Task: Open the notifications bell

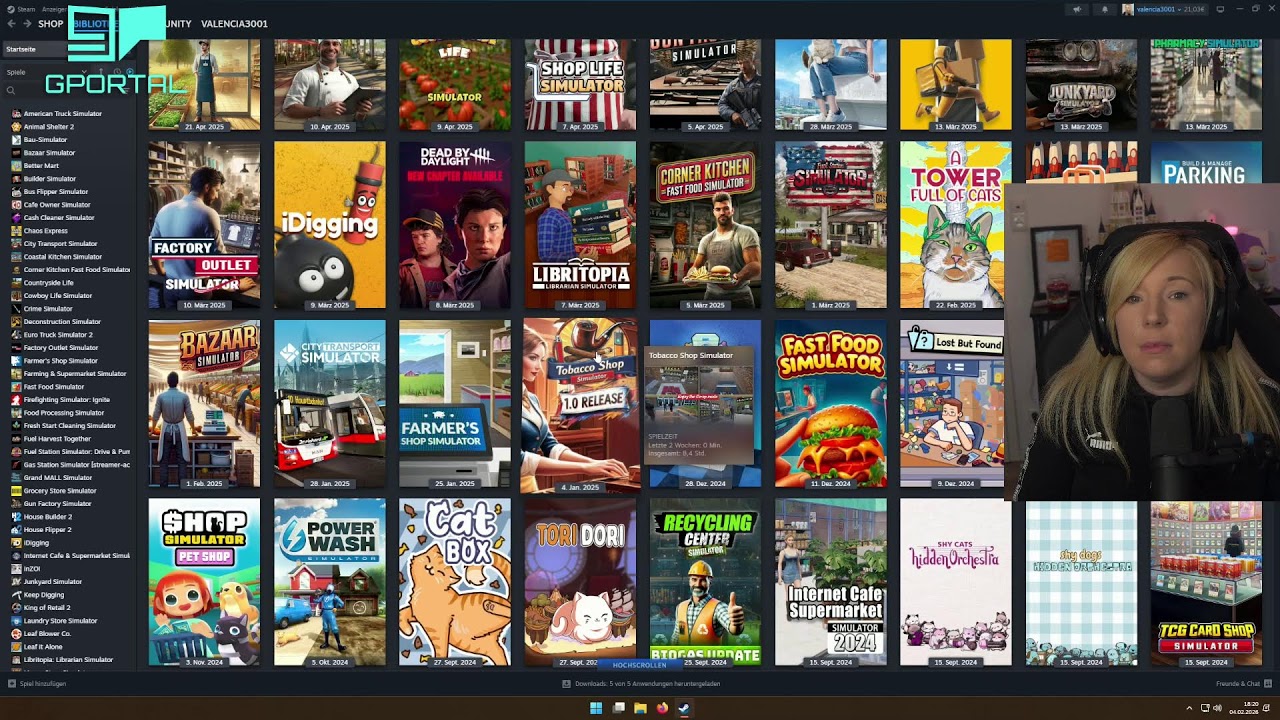Action: [x=1105, y=9]
